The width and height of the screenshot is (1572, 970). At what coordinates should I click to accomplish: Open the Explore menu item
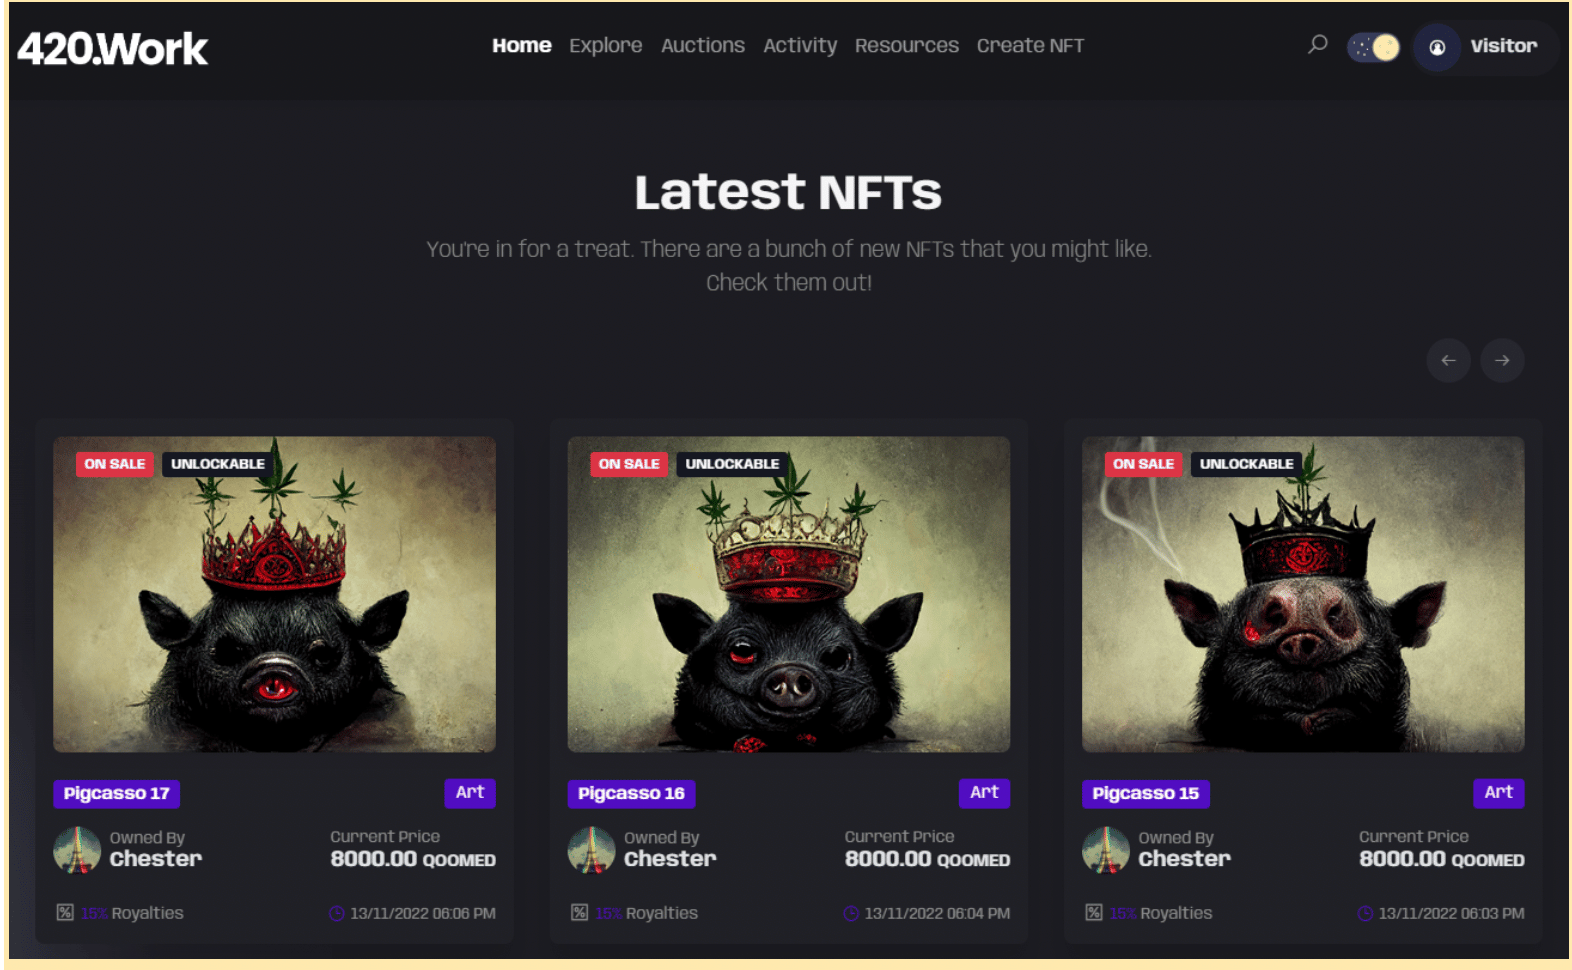coord(606,45)
